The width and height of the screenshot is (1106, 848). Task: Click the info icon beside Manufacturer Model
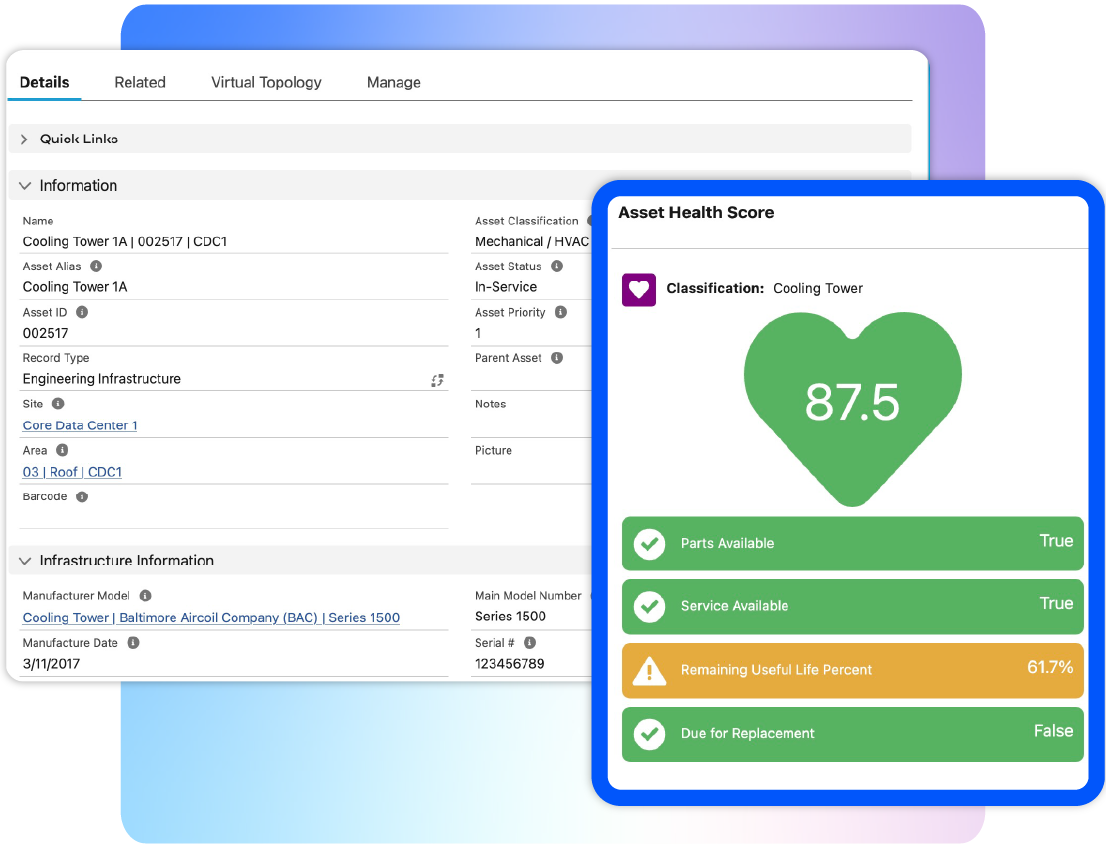(145, 595)
